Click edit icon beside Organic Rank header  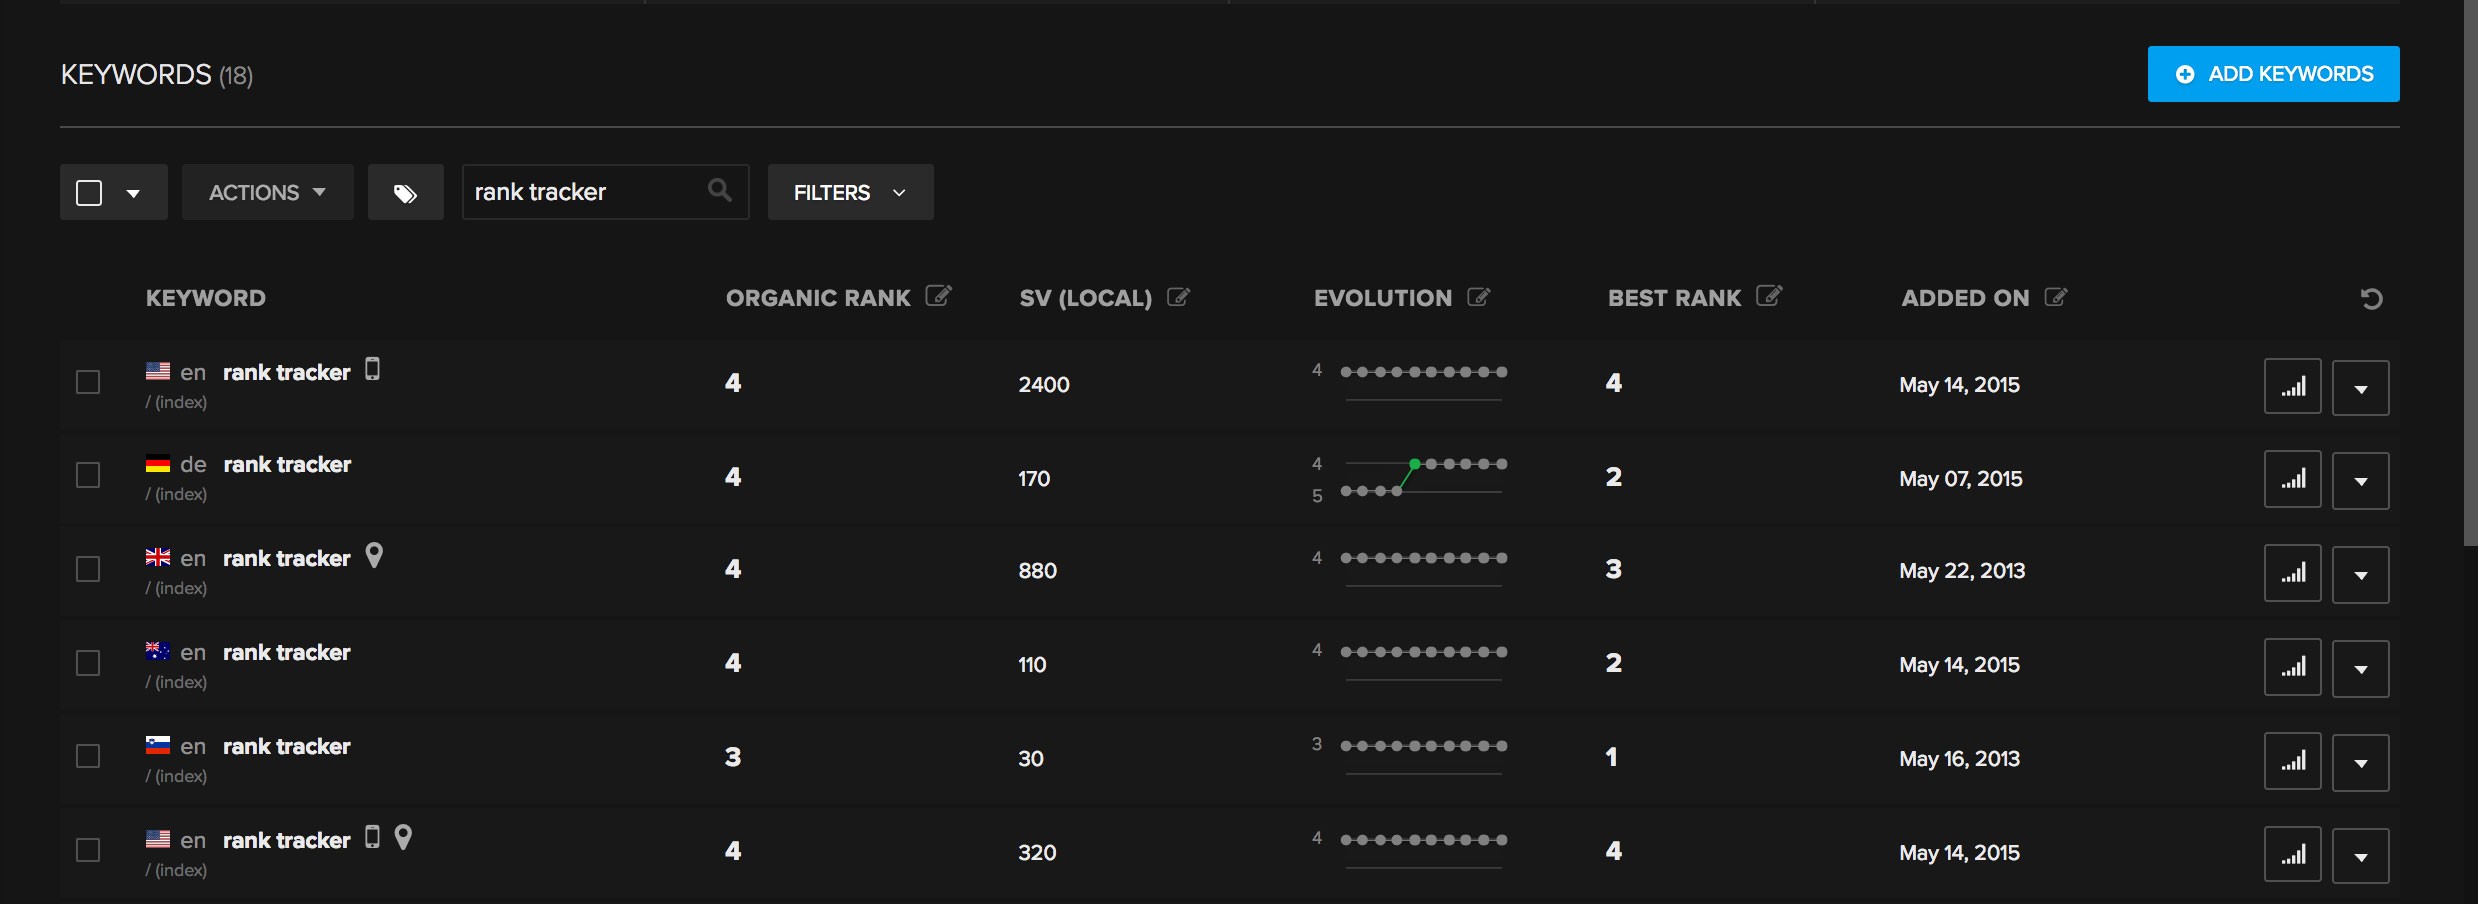tap(938, 296)
